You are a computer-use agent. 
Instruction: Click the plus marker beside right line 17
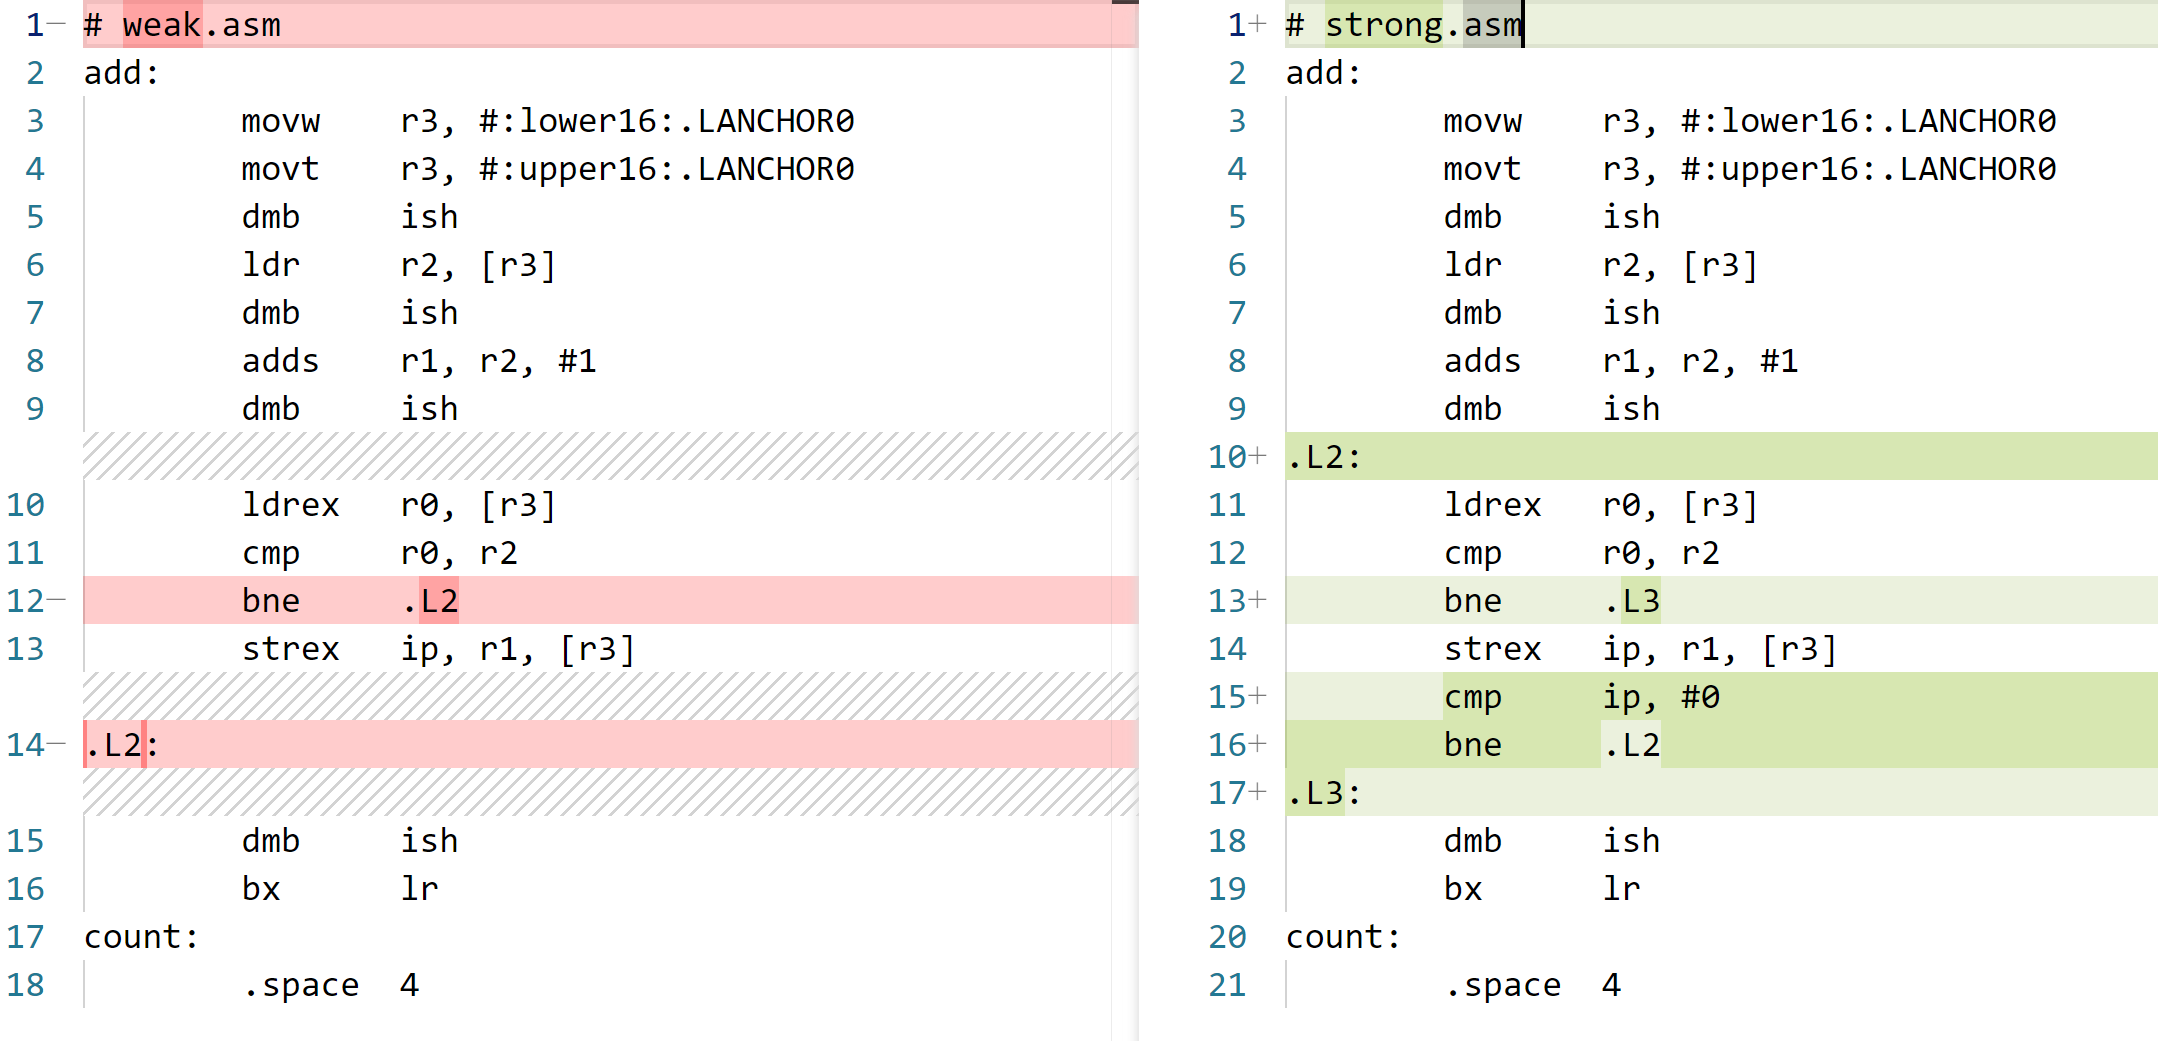1259,792
